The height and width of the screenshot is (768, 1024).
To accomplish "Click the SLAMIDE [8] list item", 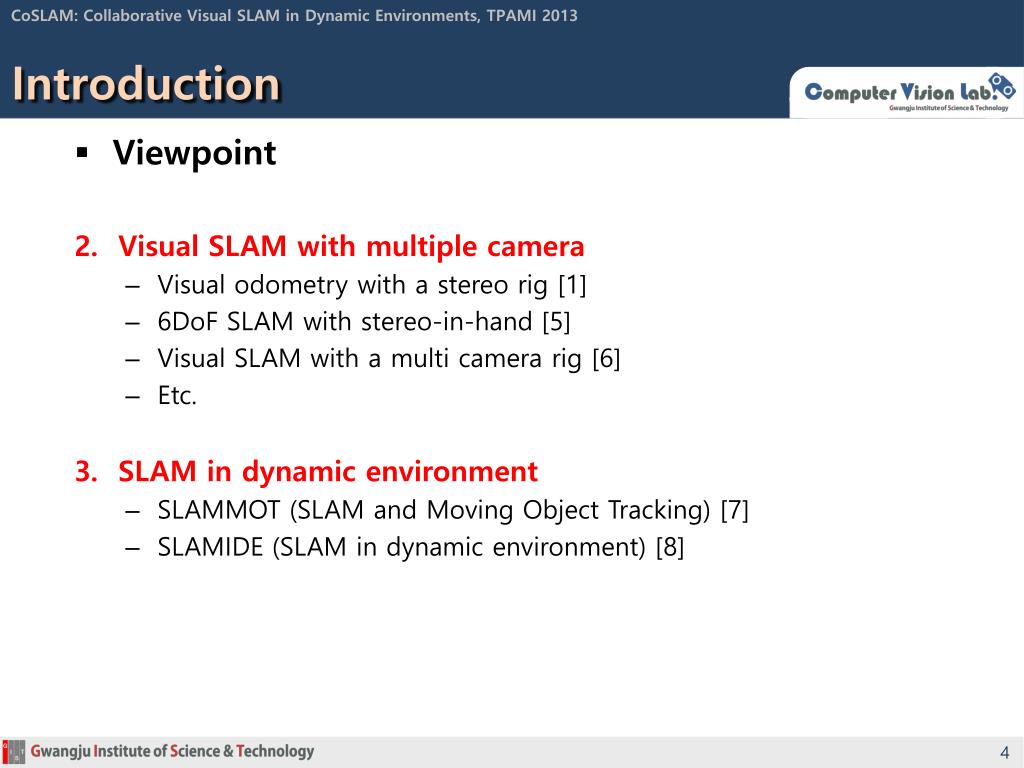I will 421,547.
